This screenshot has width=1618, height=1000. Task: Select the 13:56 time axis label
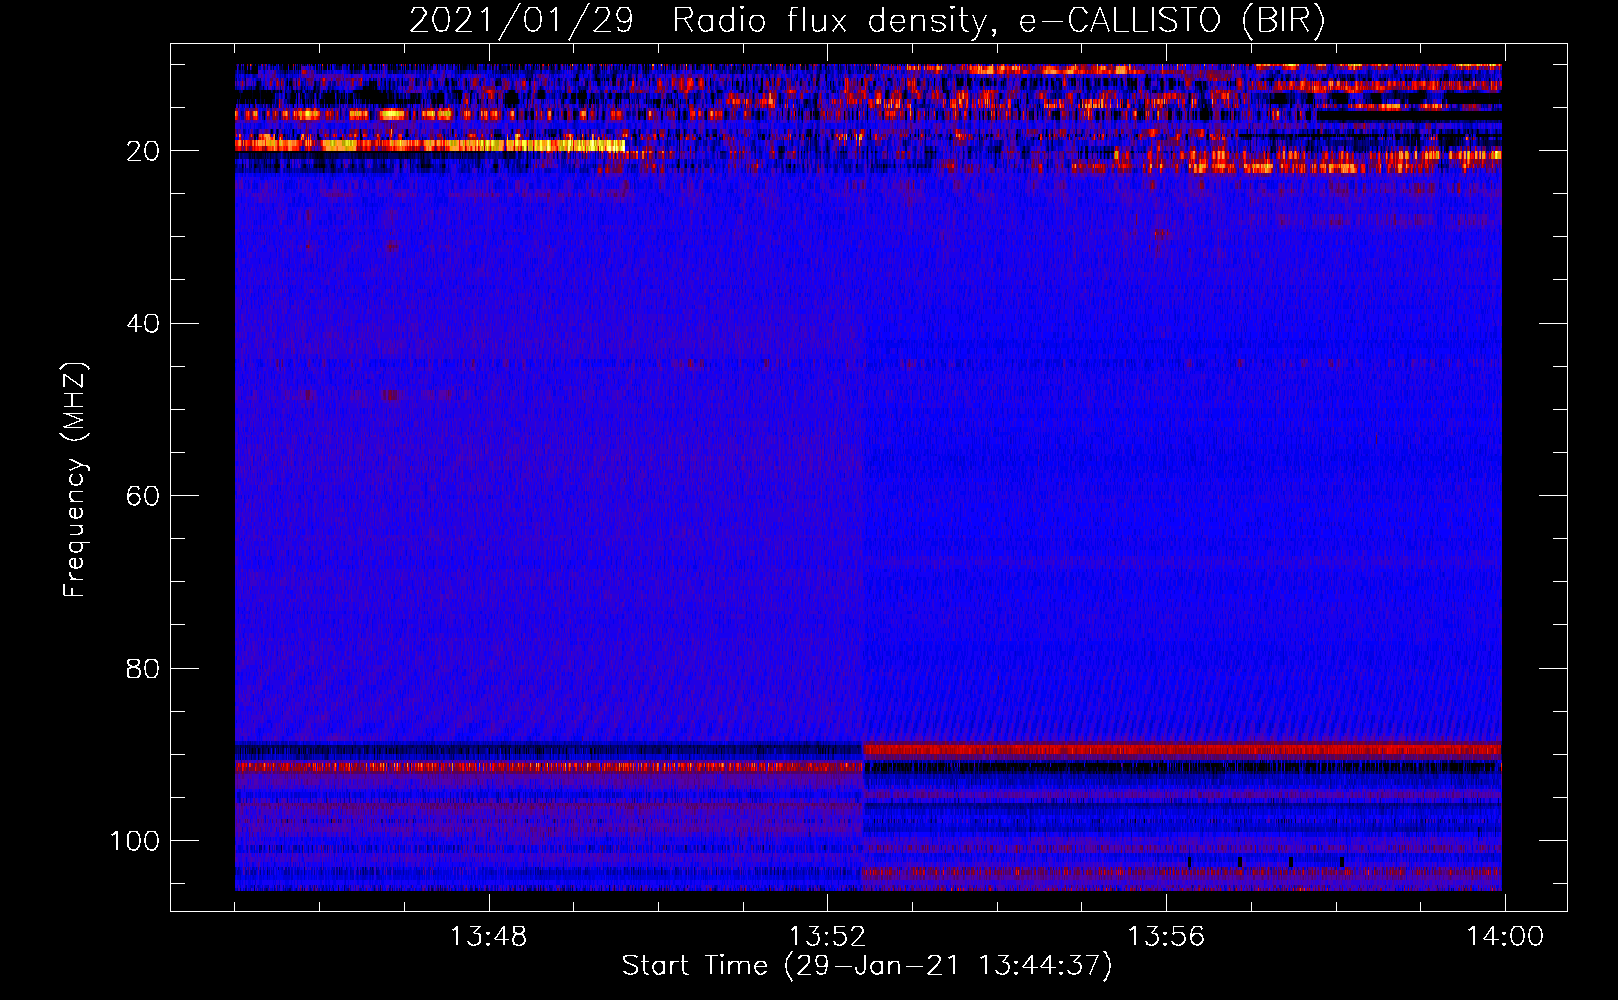(1166, 937)
